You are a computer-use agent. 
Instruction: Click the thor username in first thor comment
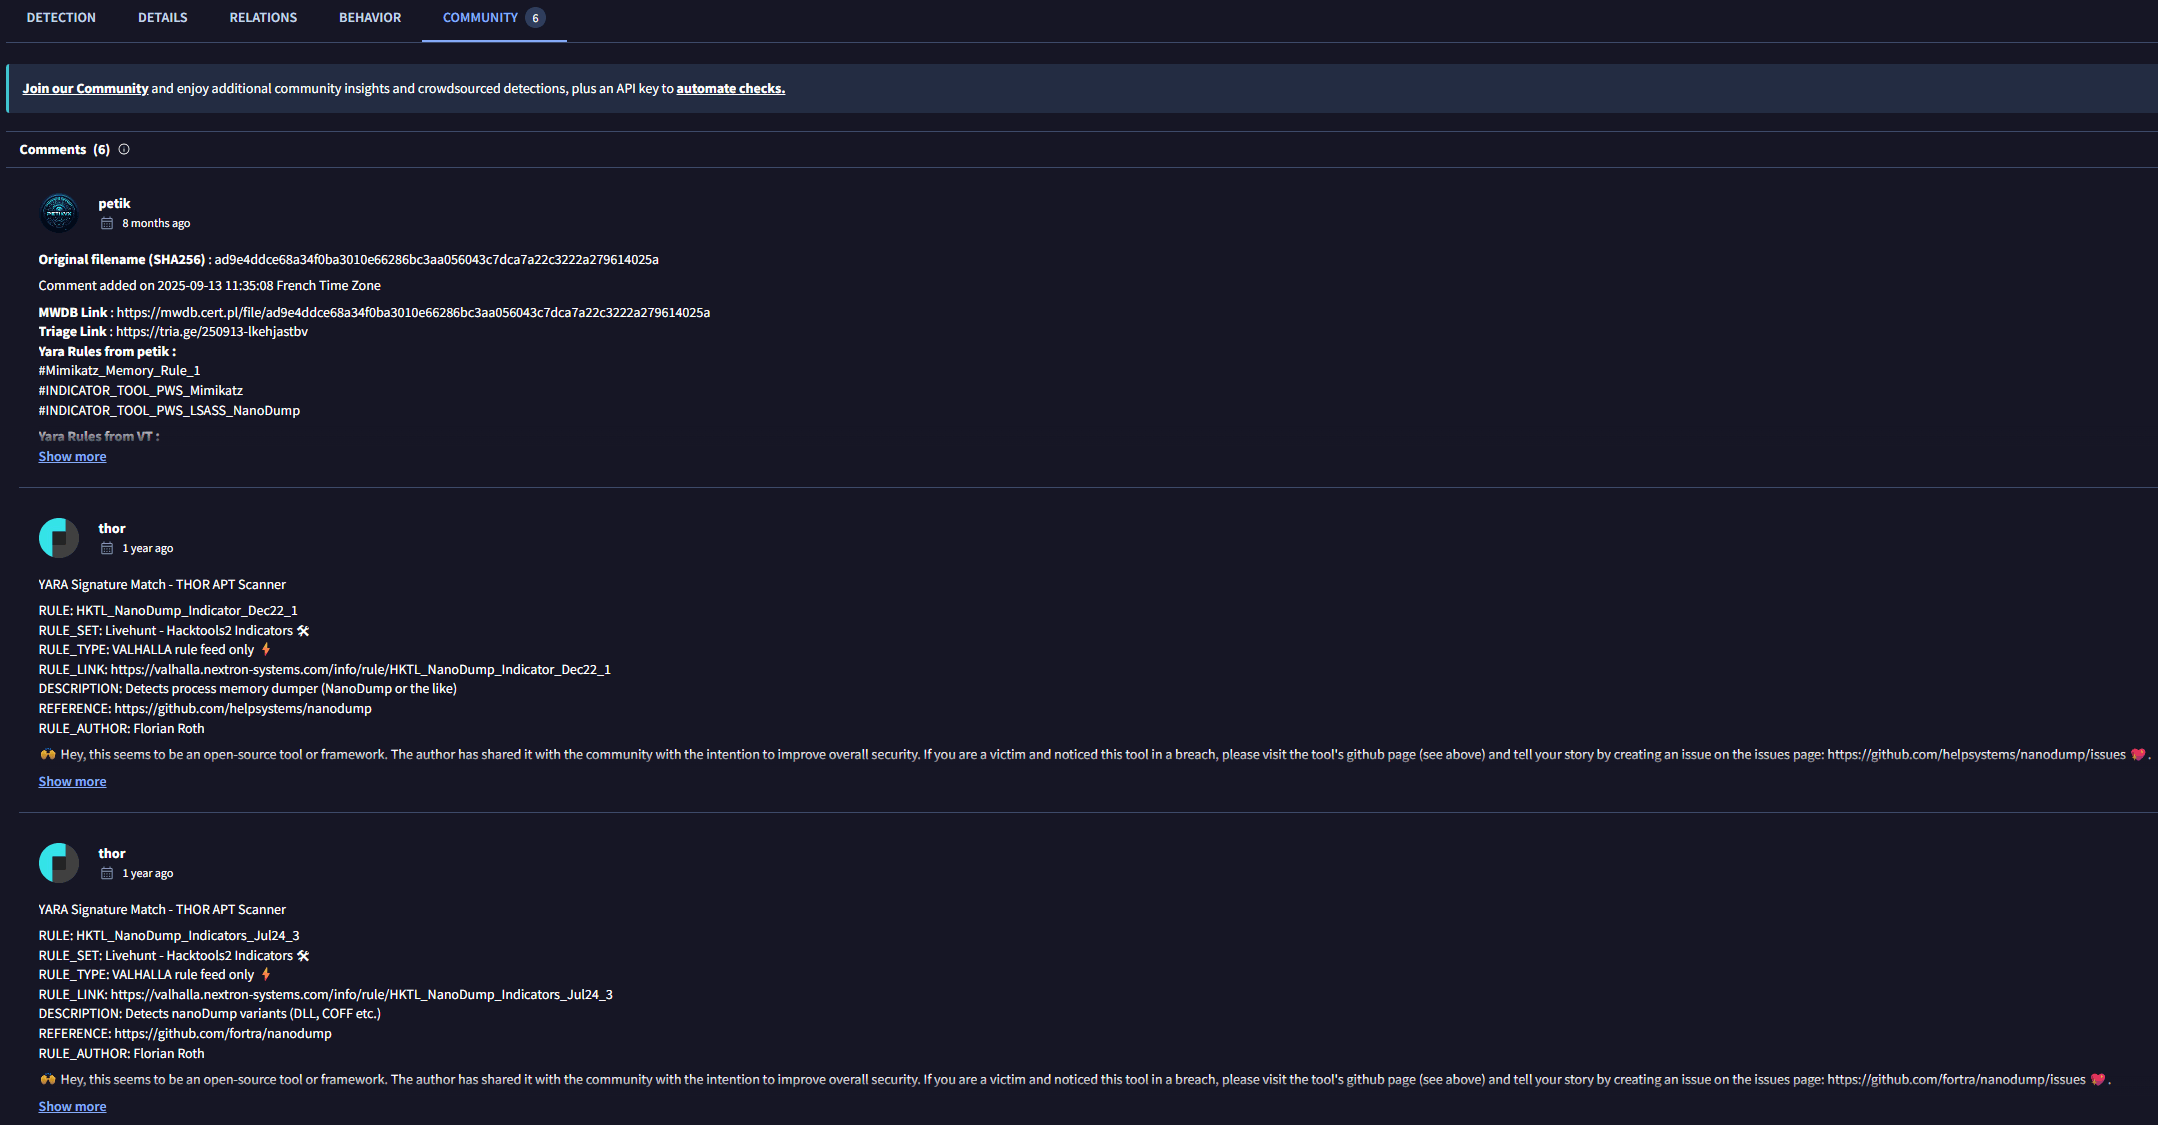point(112,528)
